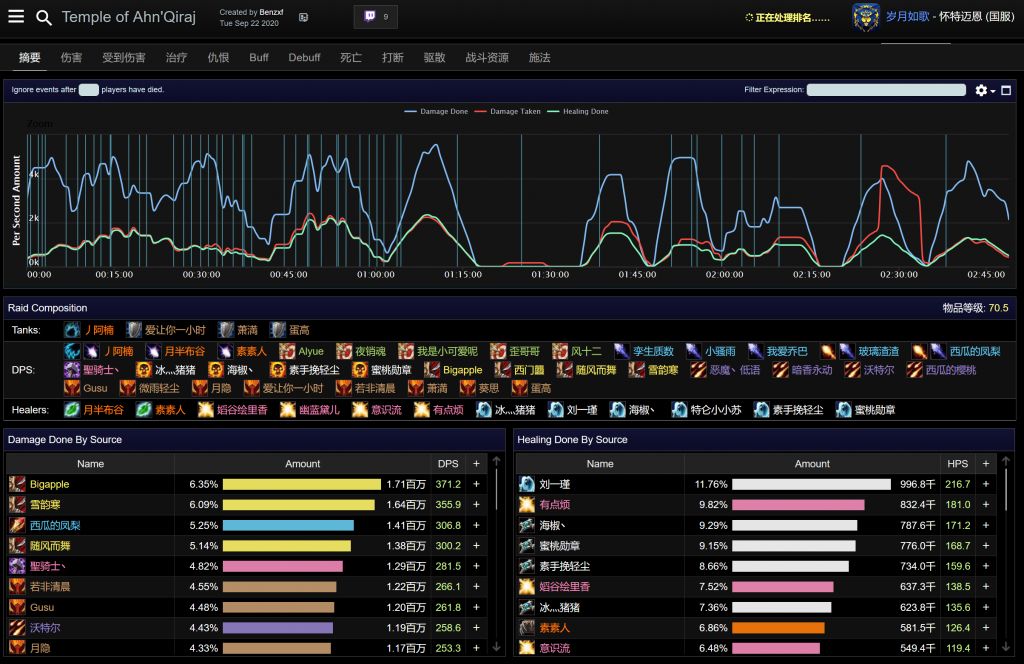Click the report copy icon beside date
The image size is (1024, 664).
click(x=303, y=17)
